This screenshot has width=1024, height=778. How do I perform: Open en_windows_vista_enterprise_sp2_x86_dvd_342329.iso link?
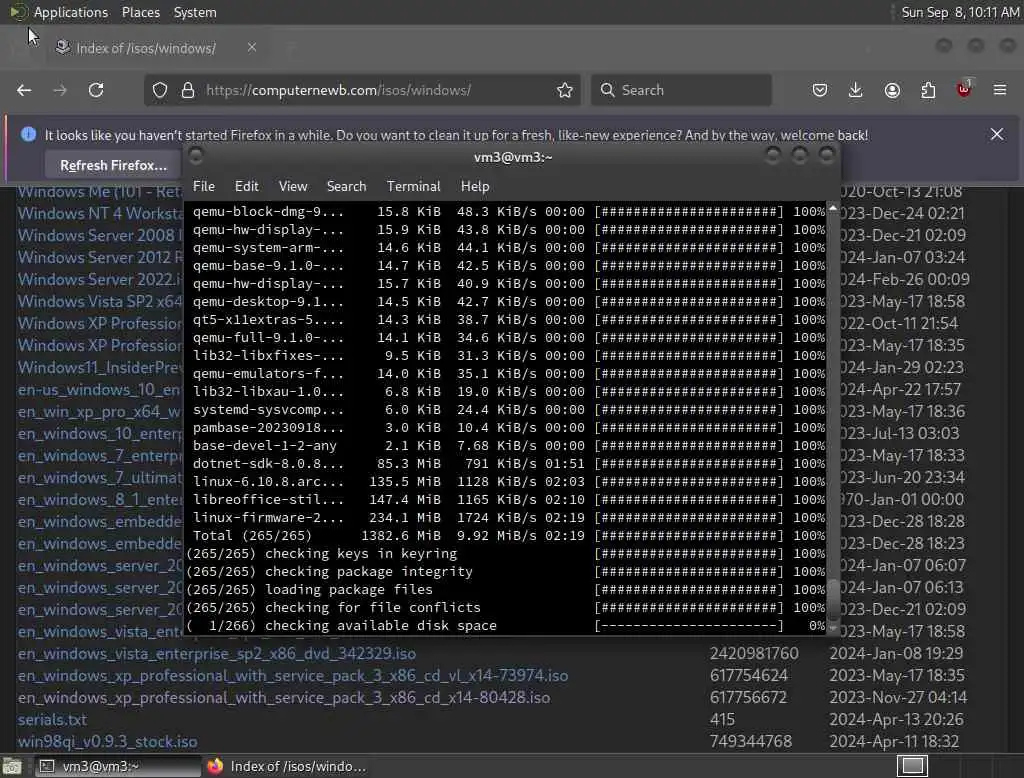click(x=217, y=653)
